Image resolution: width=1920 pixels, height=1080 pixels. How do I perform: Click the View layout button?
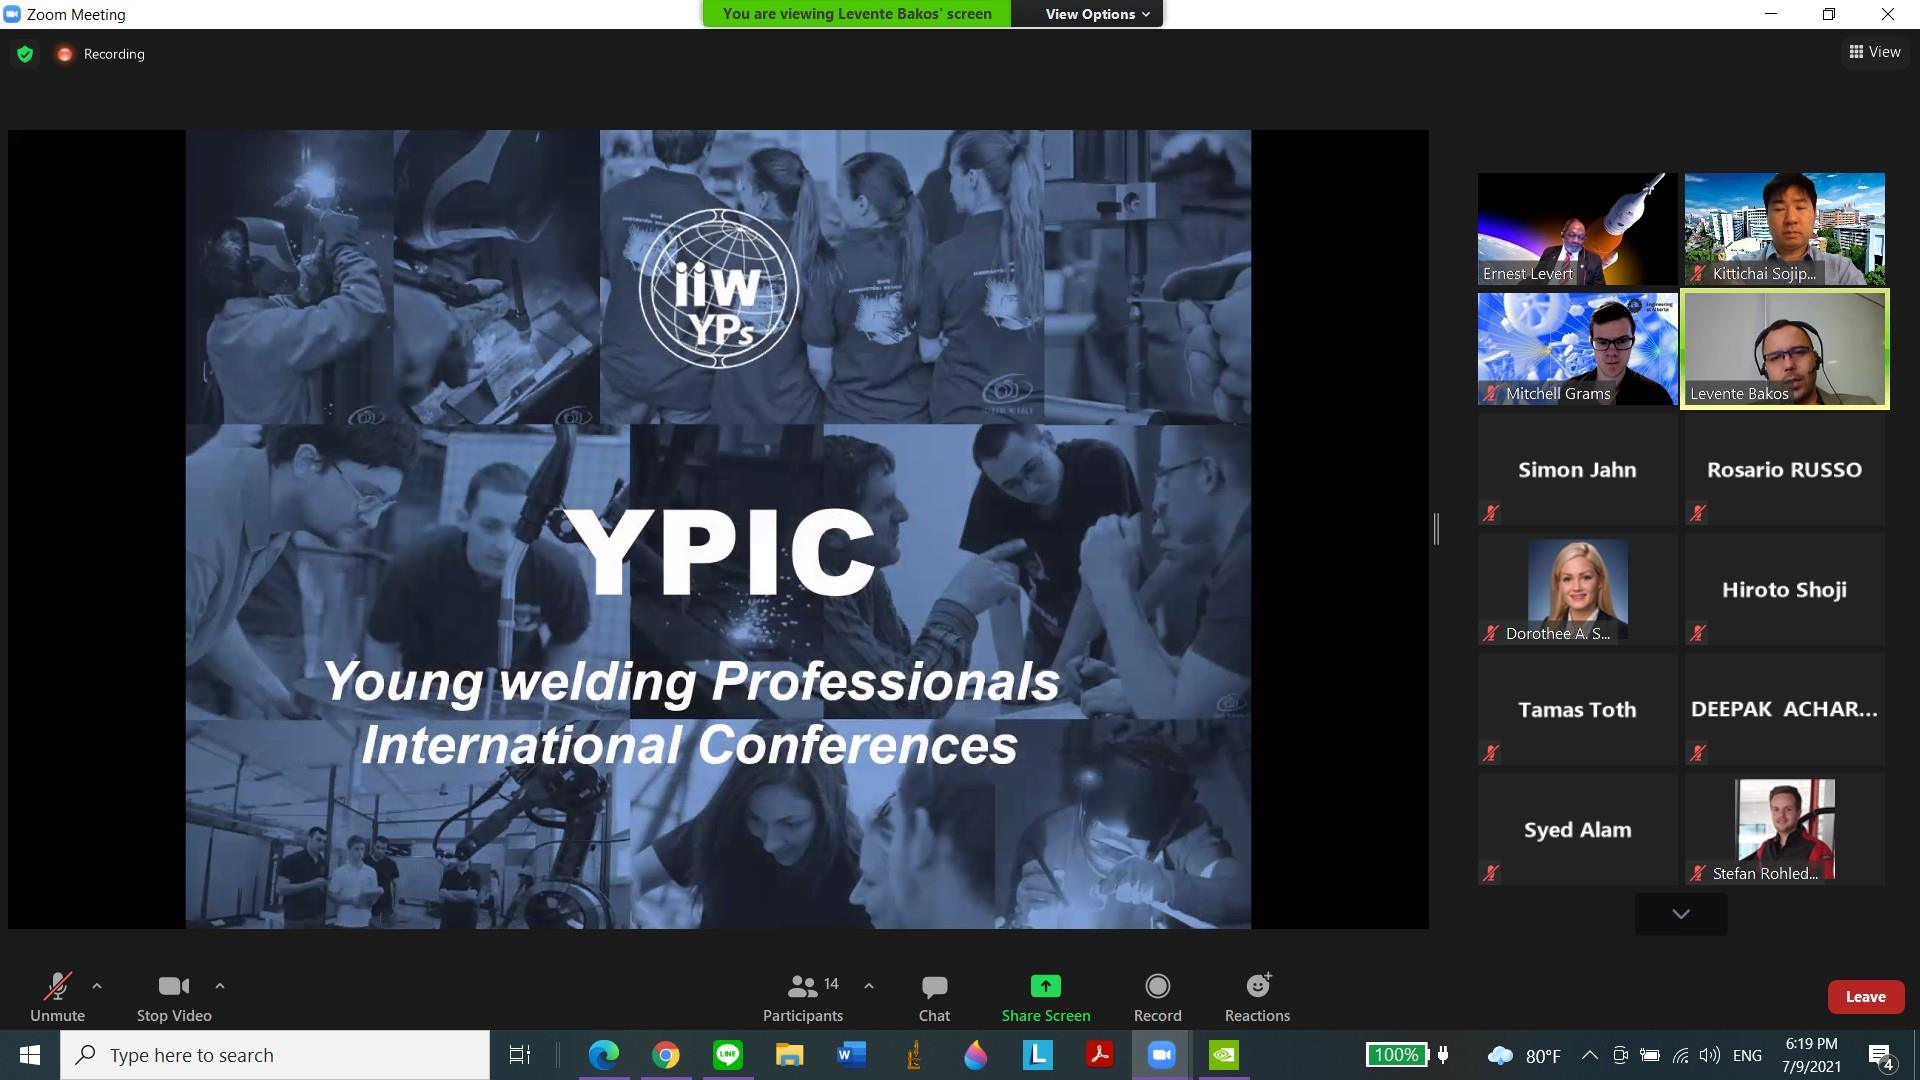(x=1875, y=52)
